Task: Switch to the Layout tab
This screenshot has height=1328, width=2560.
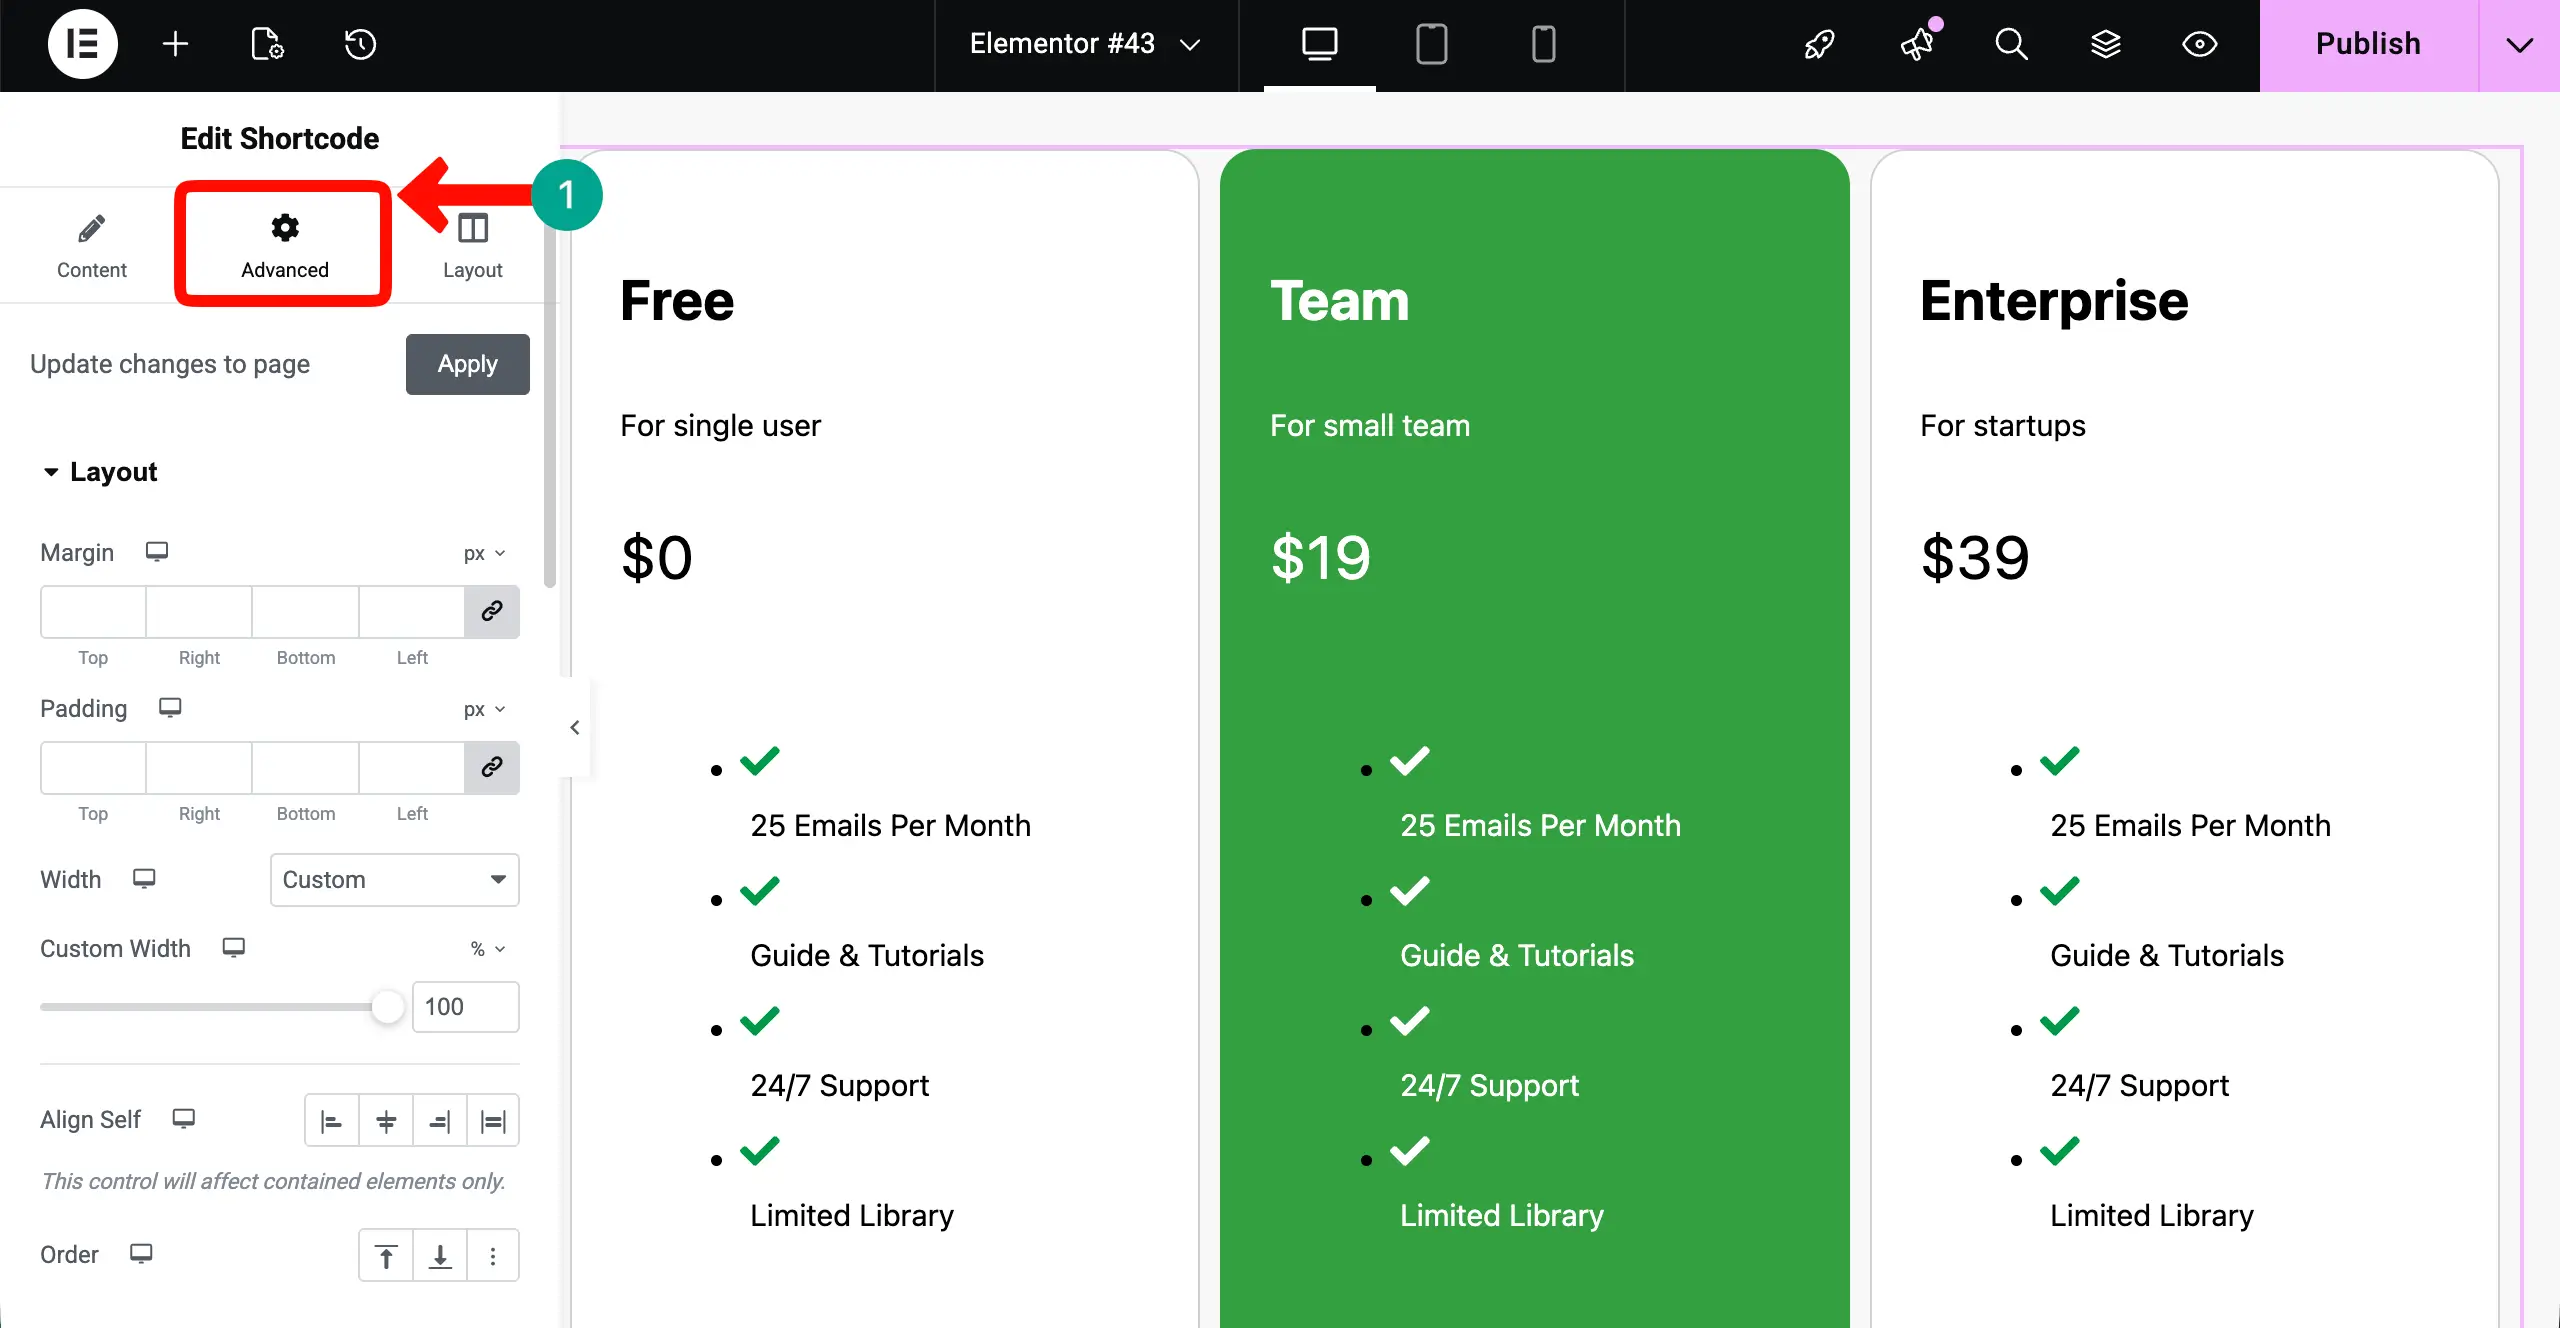Action: [471, 245]
